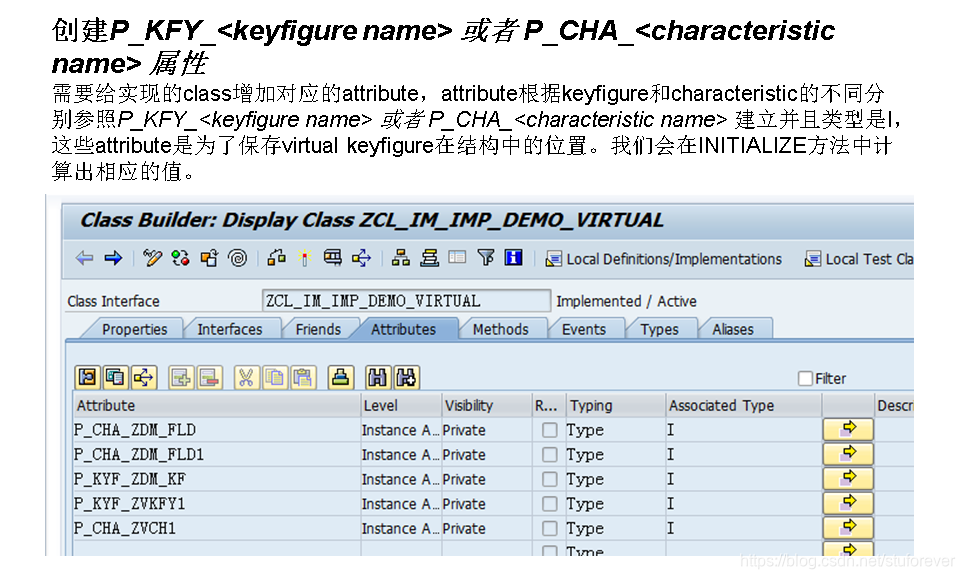Click the spiral Check icon
The image size is (965, 579).
tap(238, 258)
